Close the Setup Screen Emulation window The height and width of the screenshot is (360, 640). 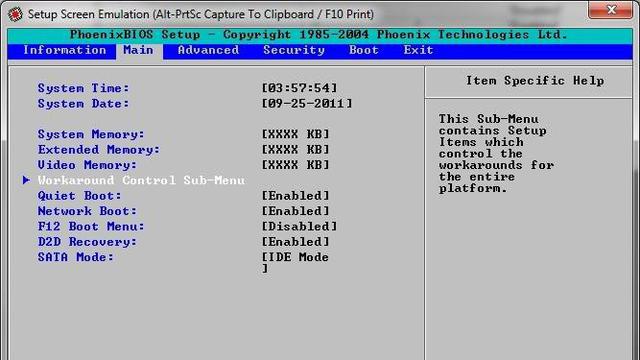610,9
